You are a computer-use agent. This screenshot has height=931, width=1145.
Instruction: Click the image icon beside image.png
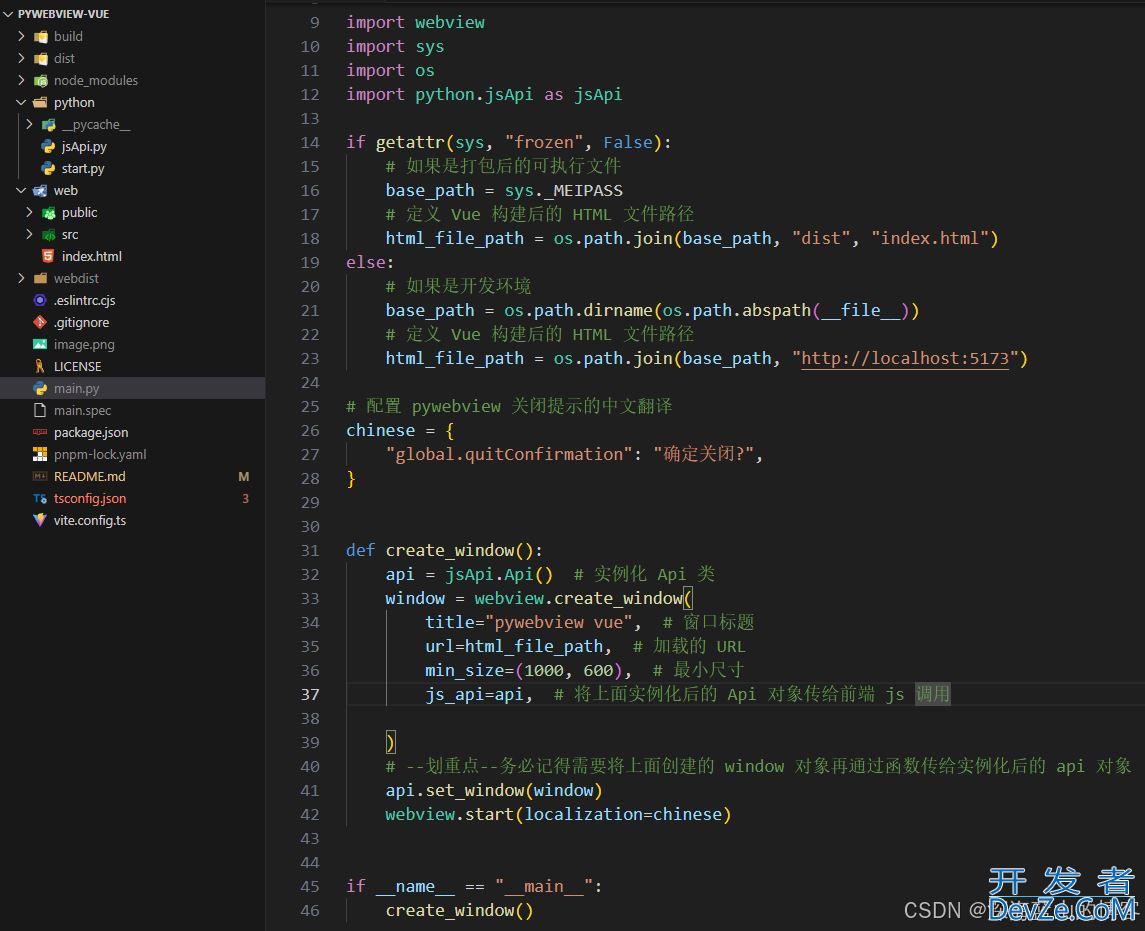[40, 344]
